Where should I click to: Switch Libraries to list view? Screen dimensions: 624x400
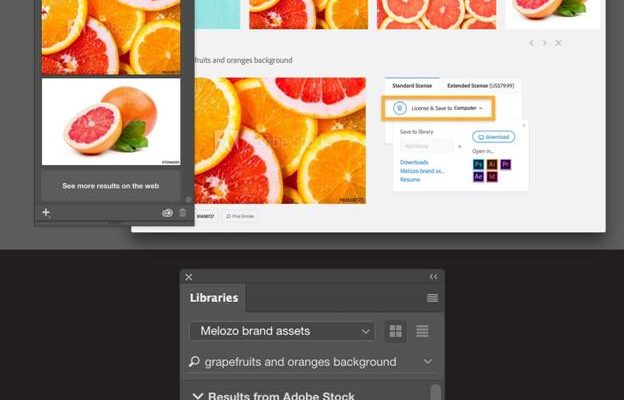tap(422, 331)
